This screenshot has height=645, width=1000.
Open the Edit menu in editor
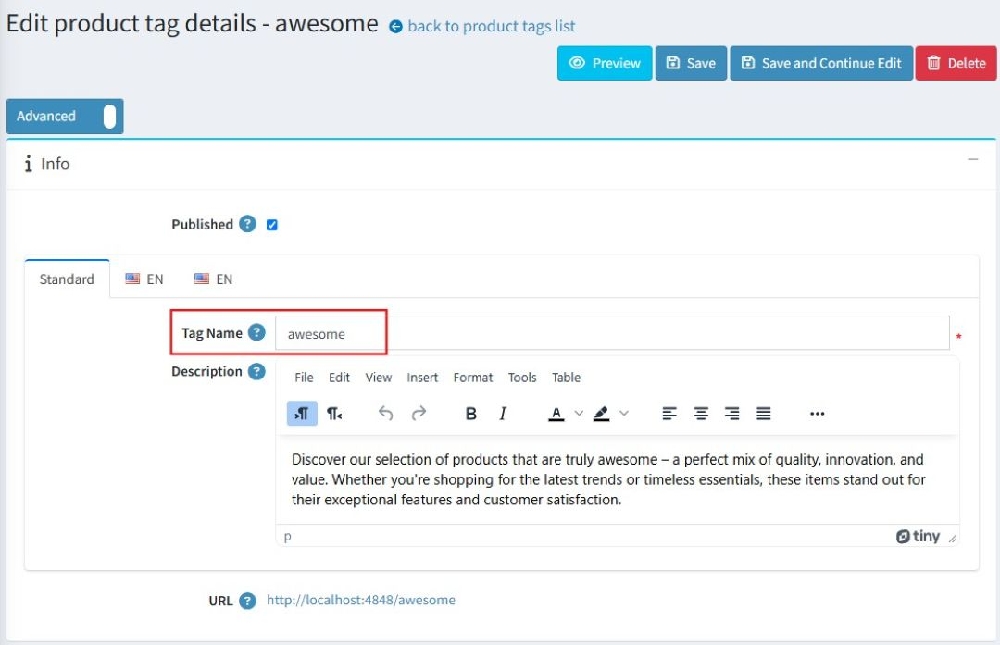339,377
